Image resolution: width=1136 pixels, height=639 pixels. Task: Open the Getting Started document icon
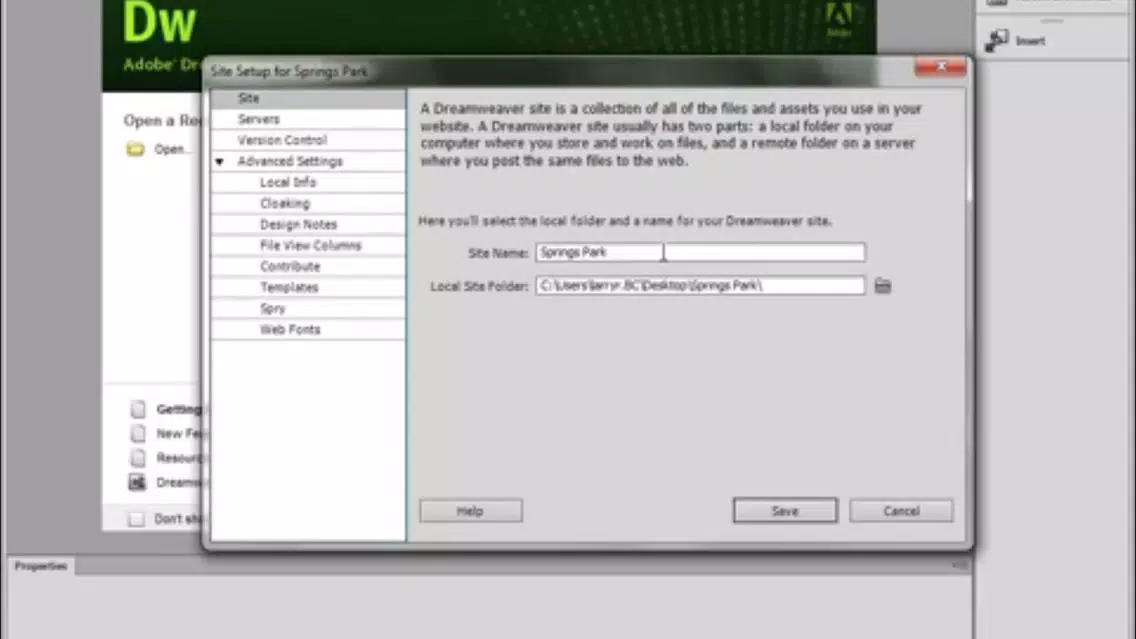(x=138, y=409)
